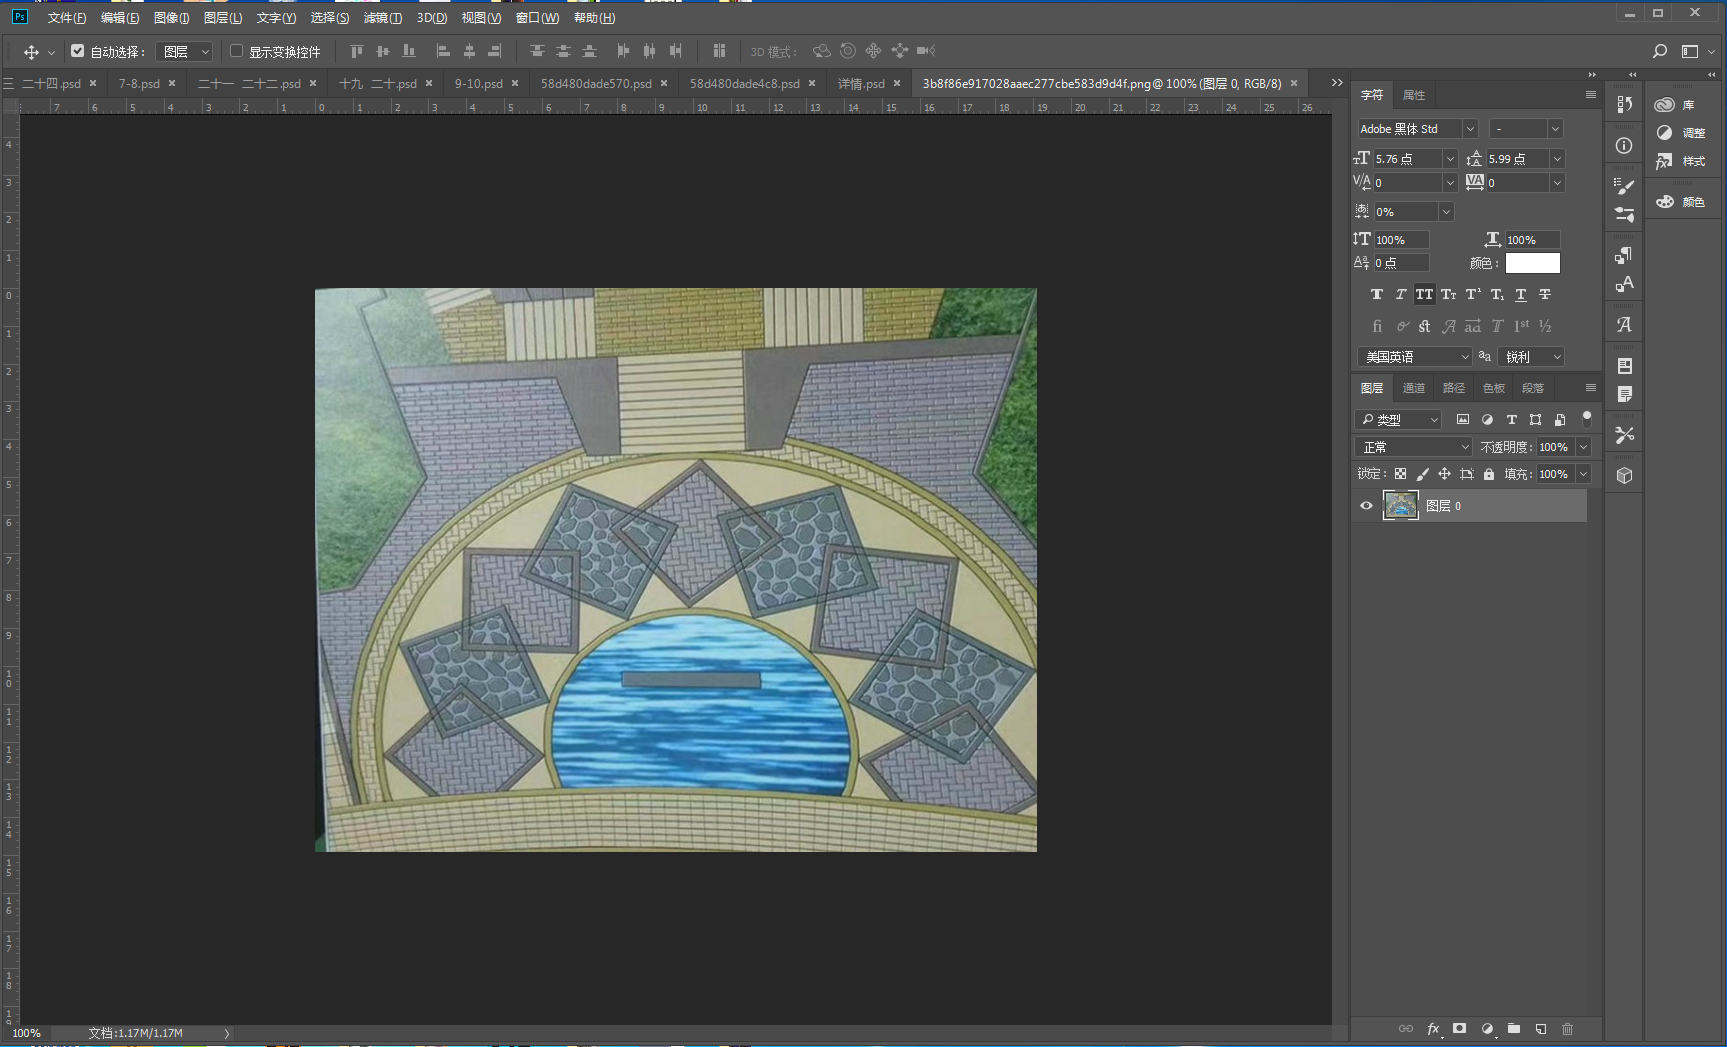Create a new layer icon
Image resolution: width=1727 pixels, height=1047 pixels.
pyautogui.click(x=1541, y=1029)
